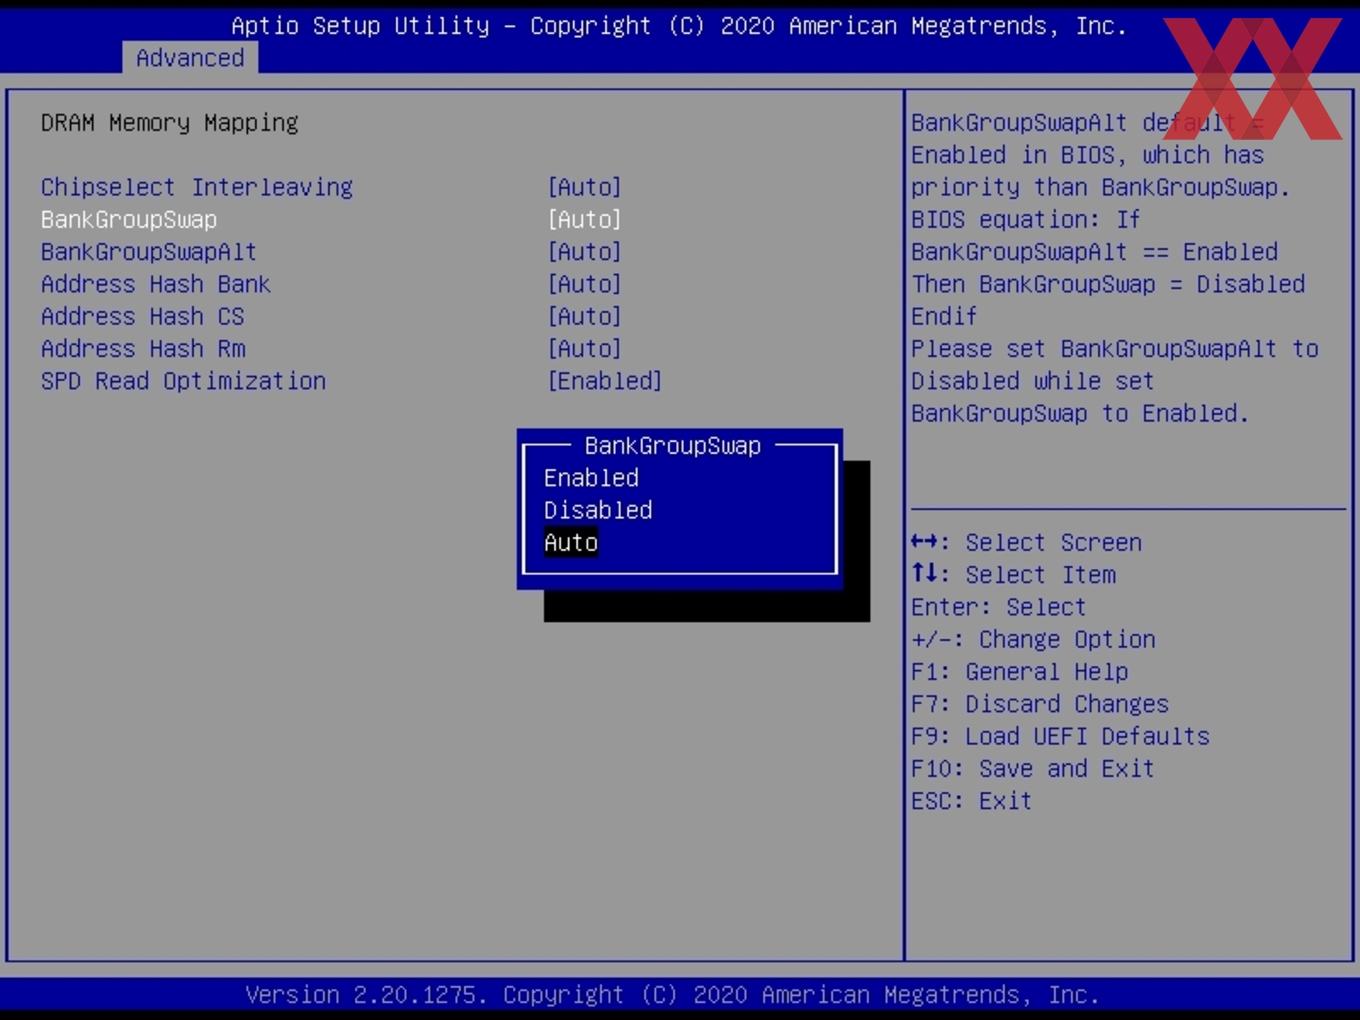Select the Chipselect Interleaving setting
Screen dimensions: 1360x1020
click(x=197, y=187)
